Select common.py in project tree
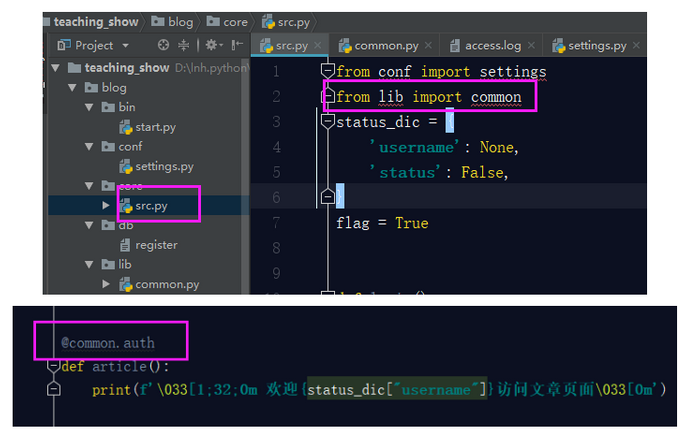Screen dimensions: 686x432 pyautogui.click(x=167, y=284)
